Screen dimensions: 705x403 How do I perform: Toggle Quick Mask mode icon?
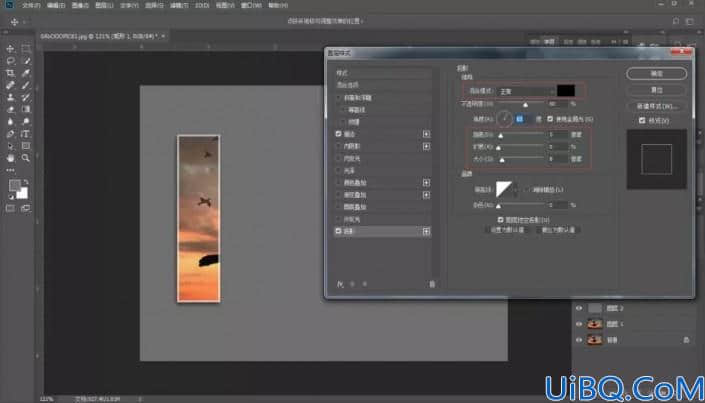[x=10, y=208]
